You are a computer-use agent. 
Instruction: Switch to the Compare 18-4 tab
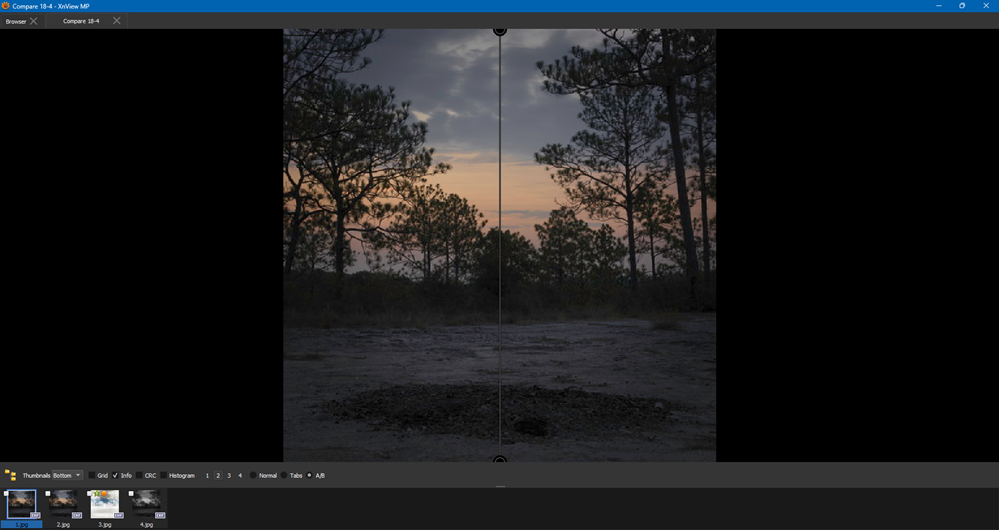81,21
